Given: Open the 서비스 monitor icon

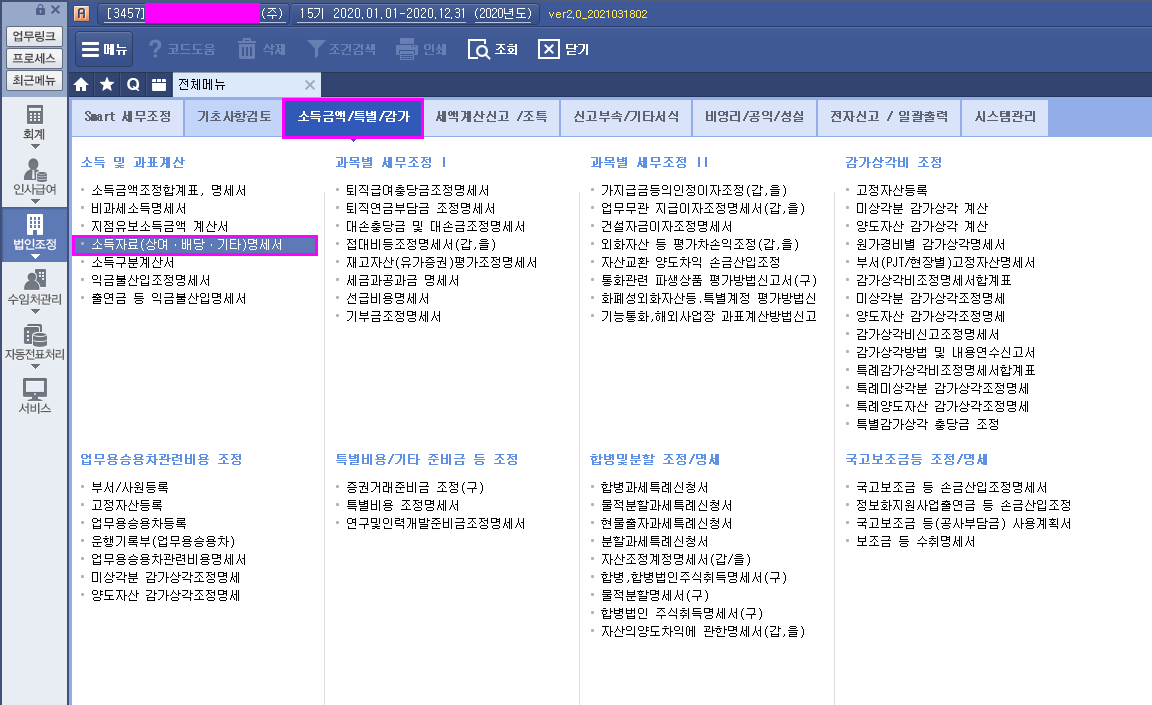Looking at the screenshot, I should click(x=35, y=390).
